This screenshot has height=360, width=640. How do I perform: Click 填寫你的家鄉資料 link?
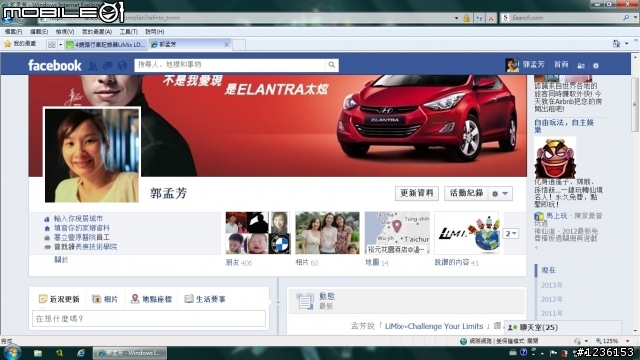pyautogui.click(x=82, y=228)
